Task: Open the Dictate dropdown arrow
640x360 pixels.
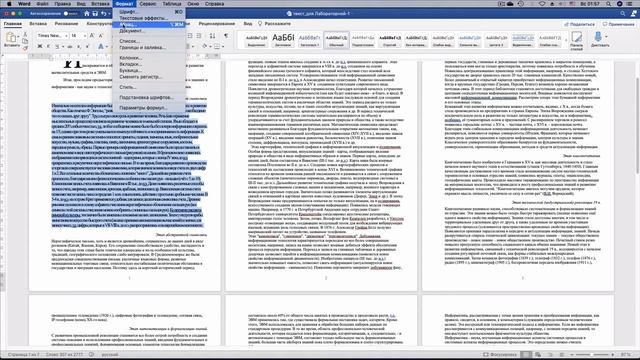Action: point(606,37)
